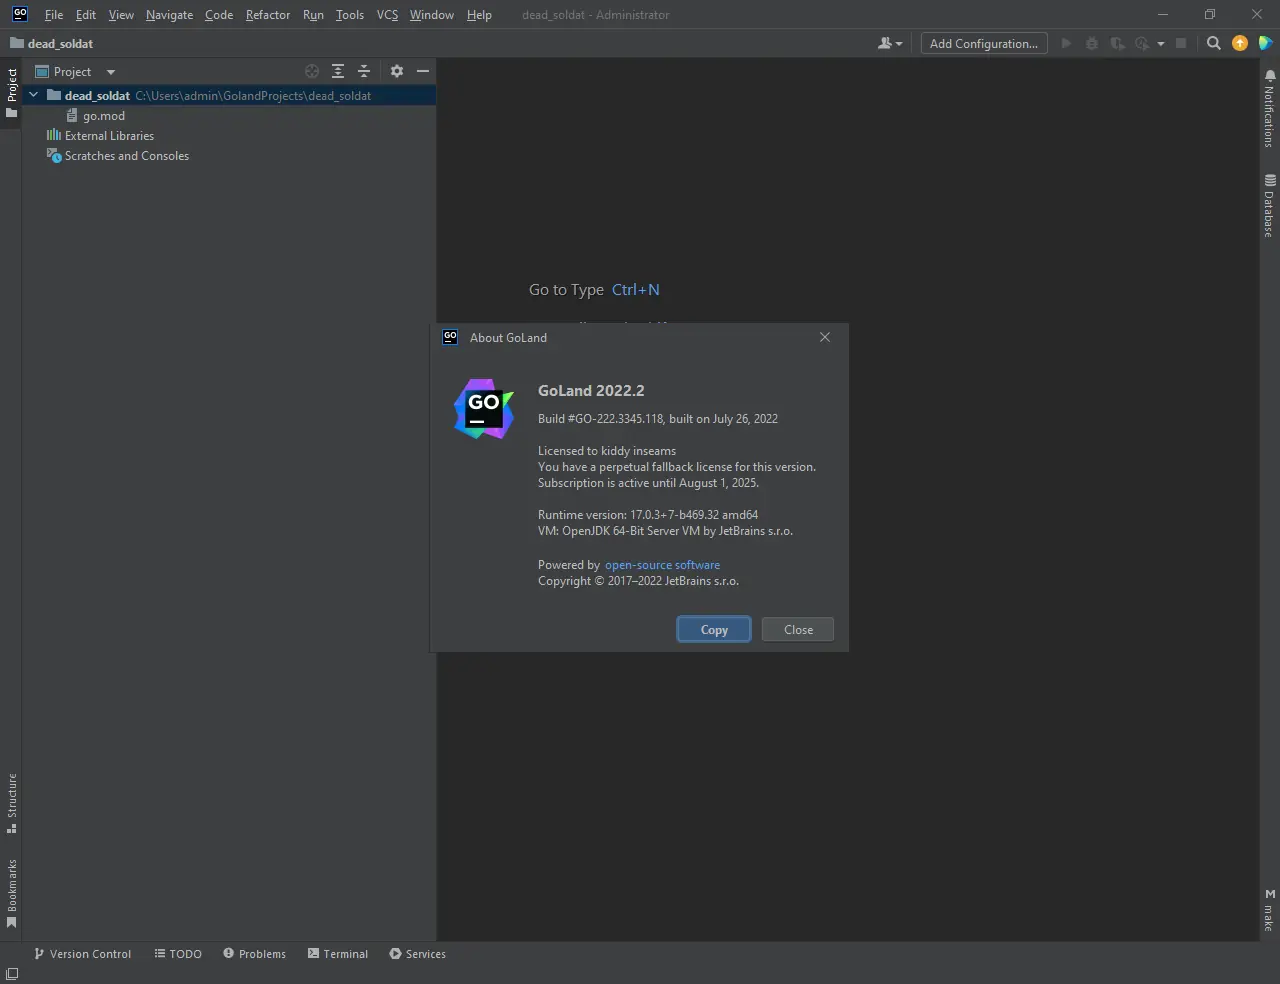
Task: Click the GoLand logo in the title bar
Action: [20, 14]
